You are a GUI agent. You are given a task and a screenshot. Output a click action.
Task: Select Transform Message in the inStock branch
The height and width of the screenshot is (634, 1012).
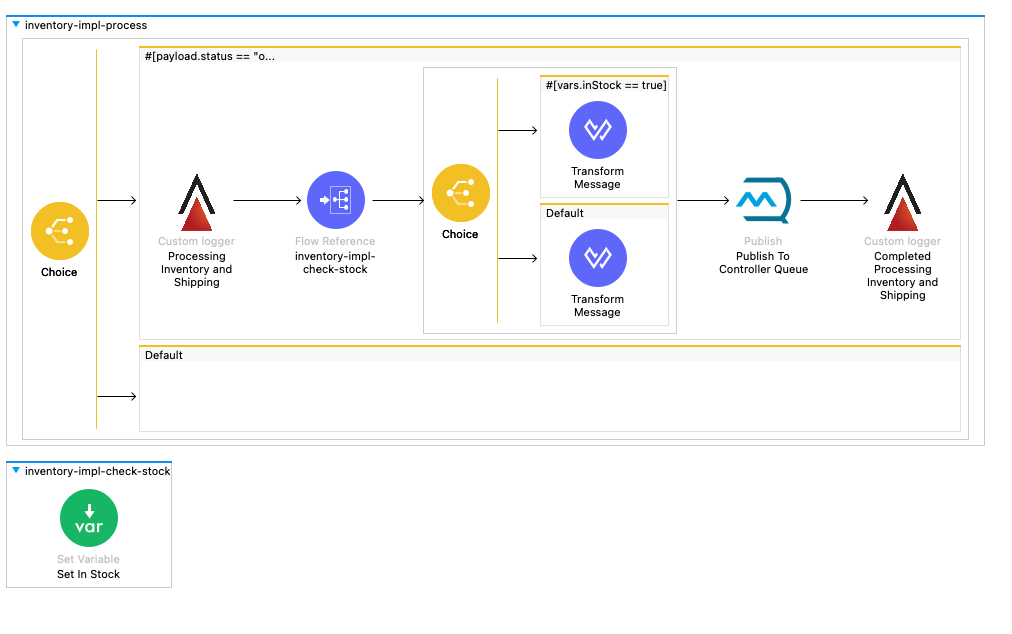597,131
